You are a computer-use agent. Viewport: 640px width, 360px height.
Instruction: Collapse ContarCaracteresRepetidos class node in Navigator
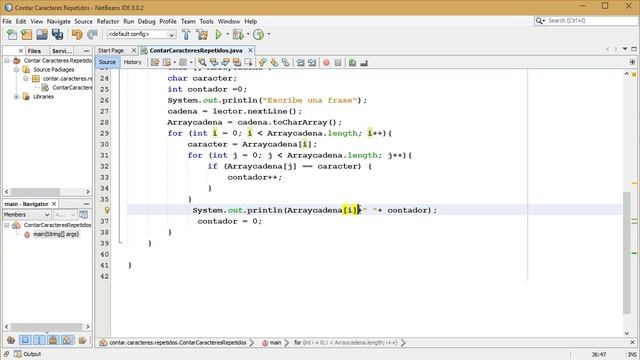[7, 225]
